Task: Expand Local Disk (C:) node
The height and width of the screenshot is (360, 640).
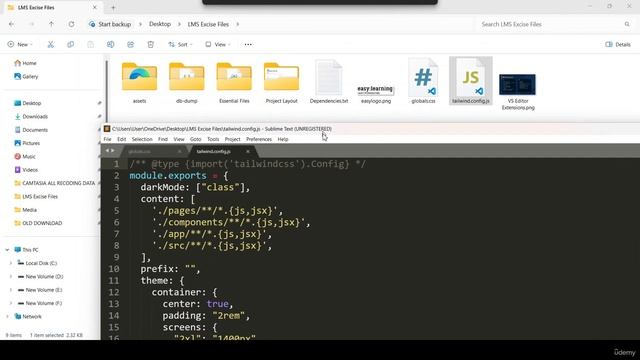Action: point(11,263)
